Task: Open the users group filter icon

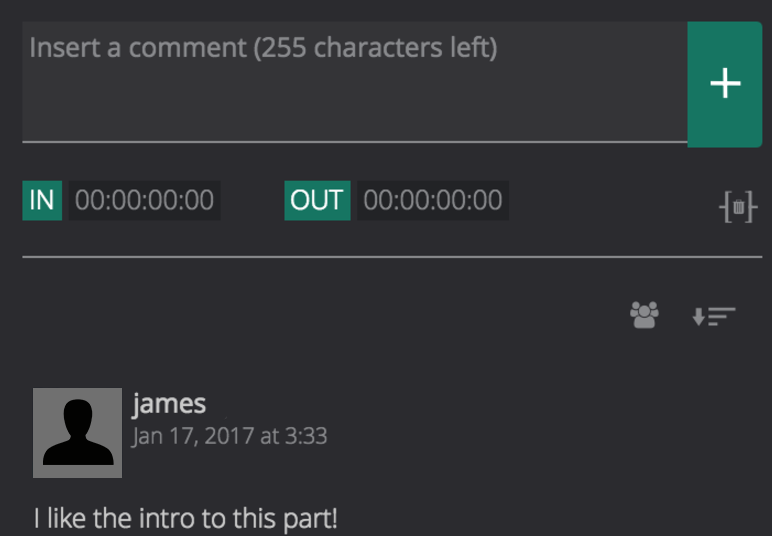Action: 645,316
